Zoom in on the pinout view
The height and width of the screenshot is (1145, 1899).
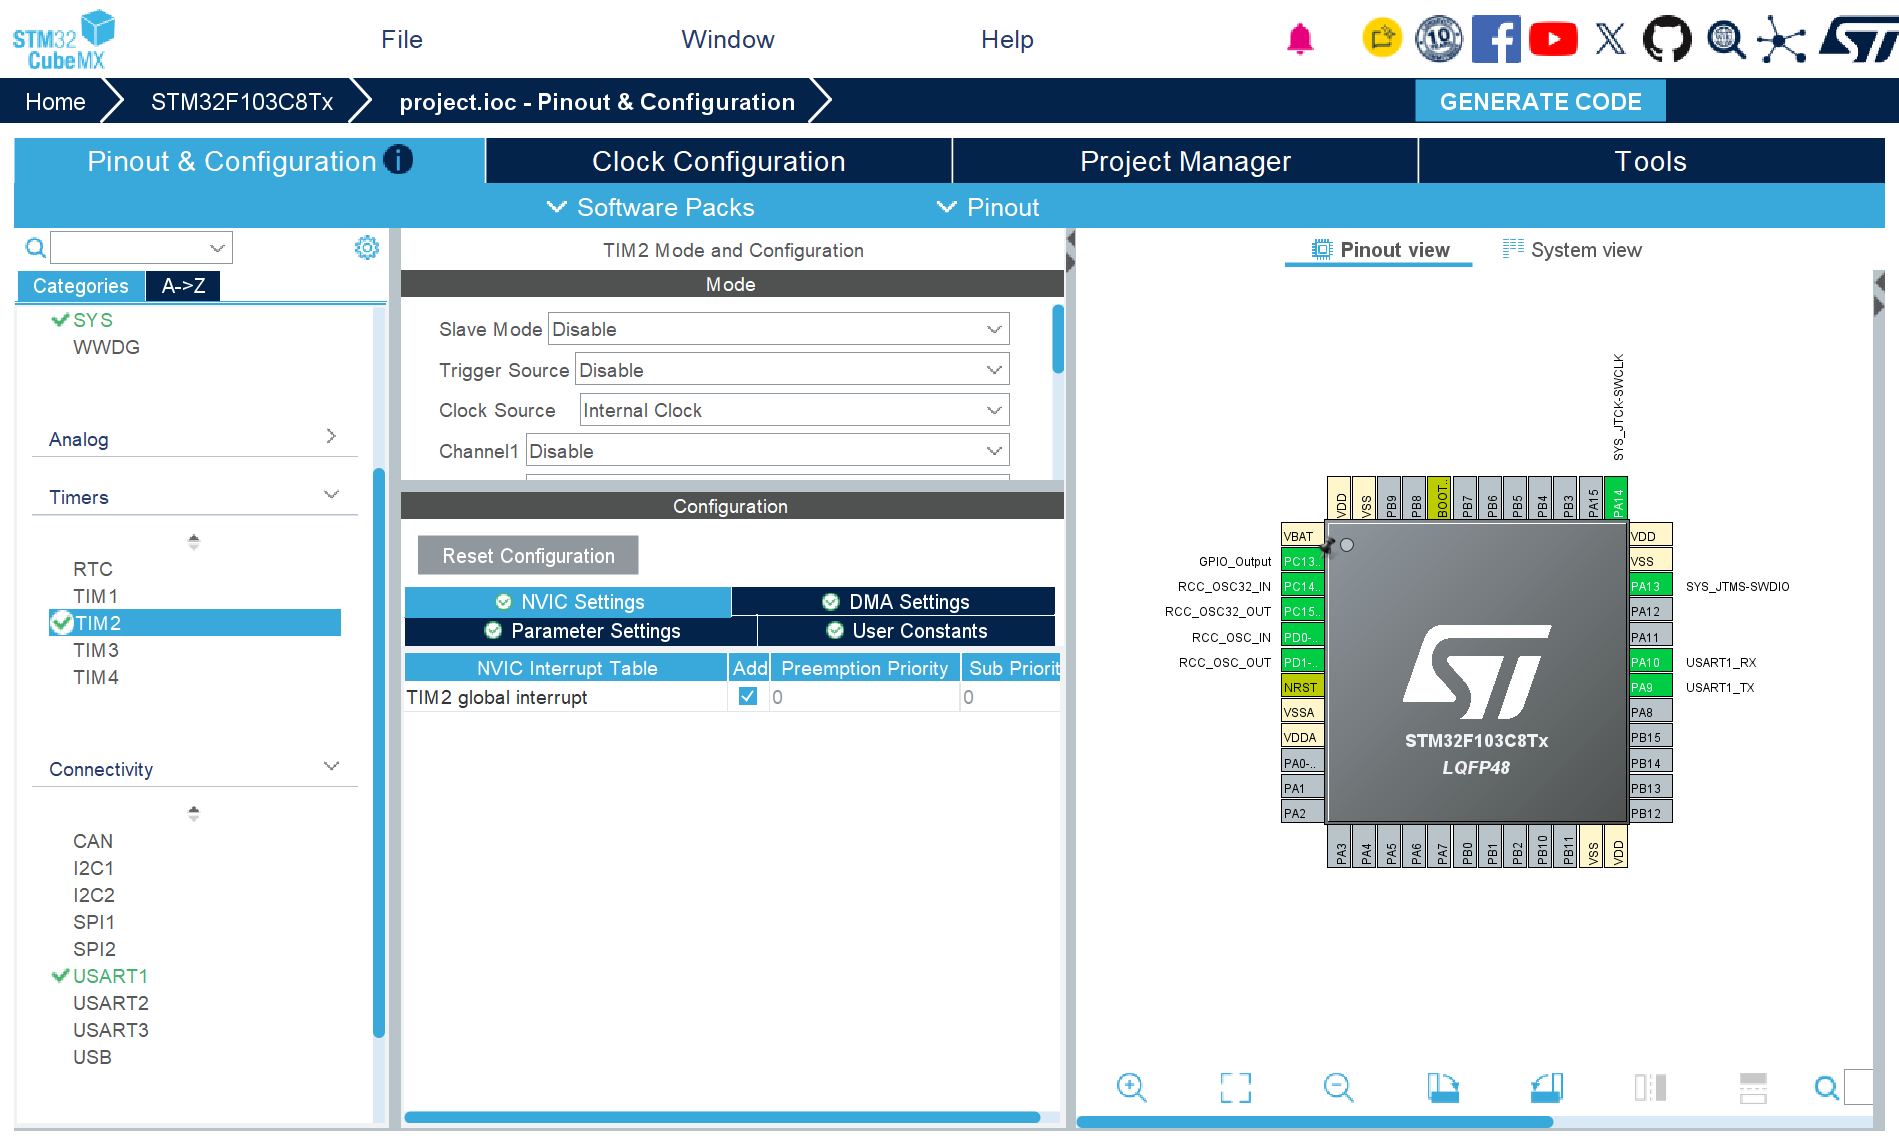(1132, 1087)
